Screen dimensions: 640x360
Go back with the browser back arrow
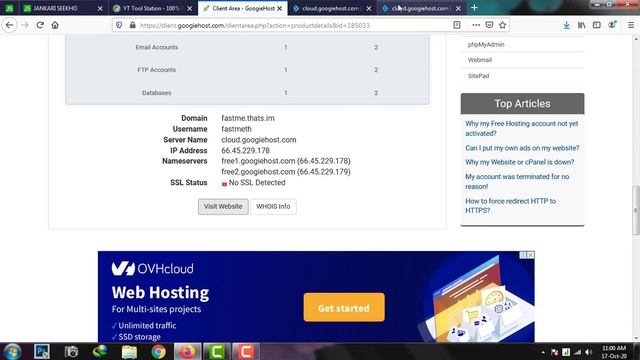[x=9, y=25]
